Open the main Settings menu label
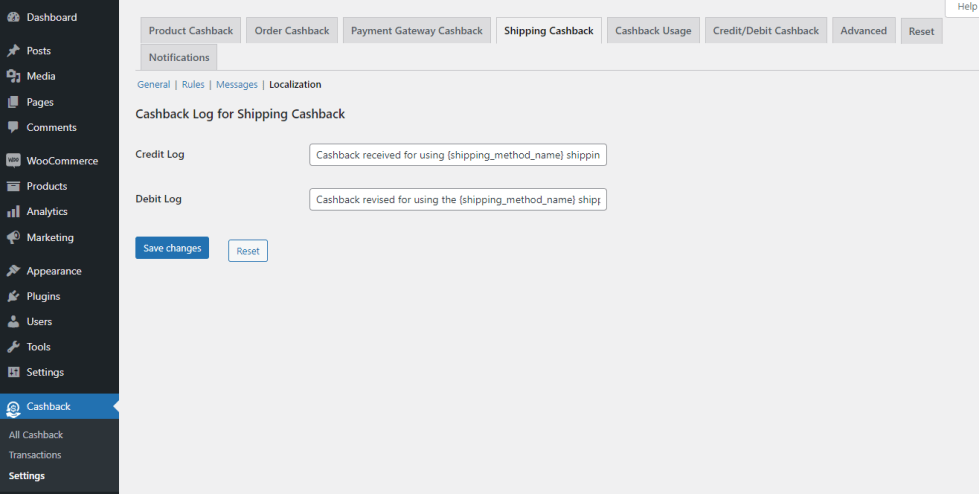 click(x=45, y=372)
